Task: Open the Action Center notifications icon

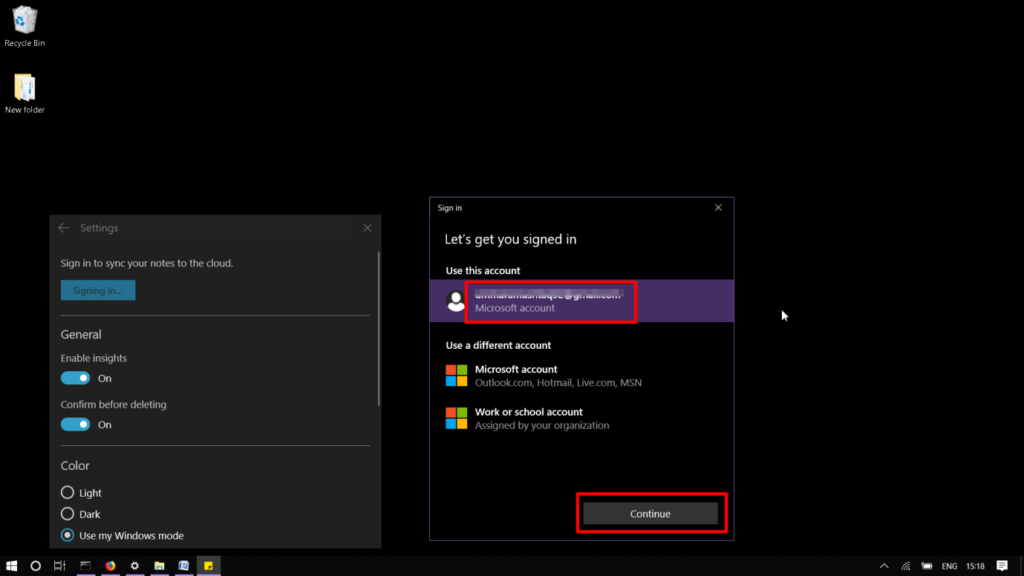Action: [1002, 566]
